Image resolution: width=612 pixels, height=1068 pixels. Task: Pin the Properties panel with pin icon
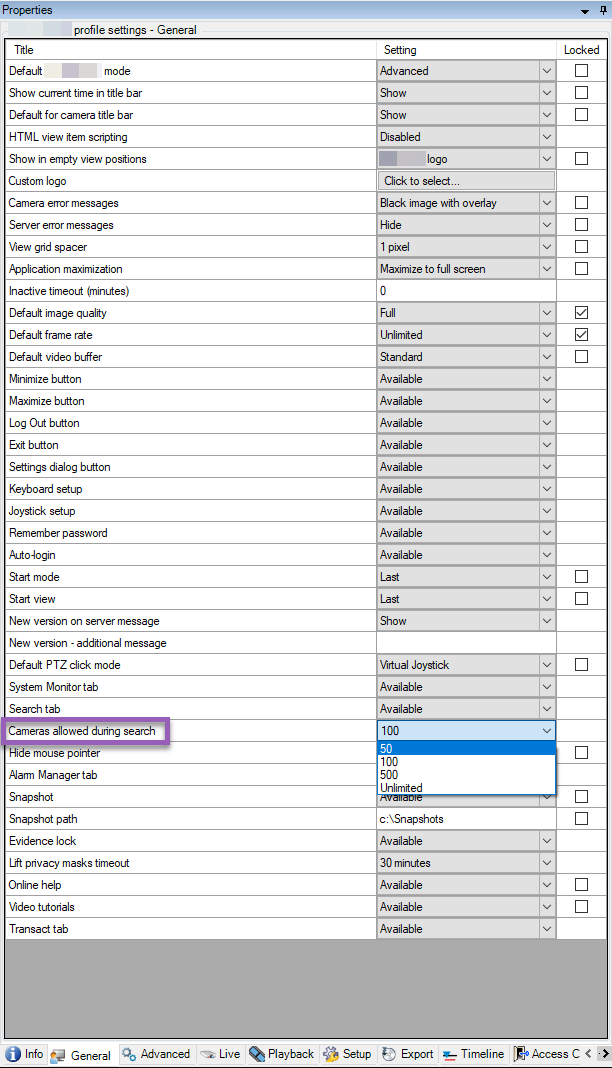point(601,10)
